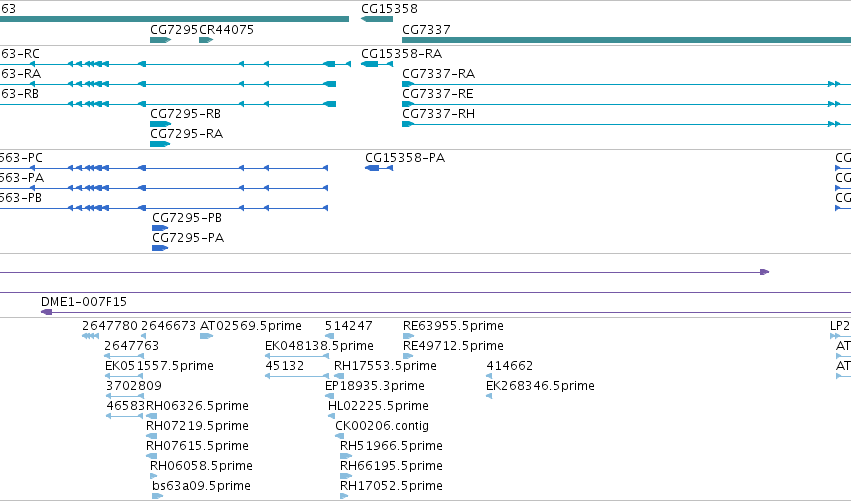The width and height of the screenshot is (851, 501).
Task: Click the CG7295-RB transcript glyph
Action: click(x=161, y=124)
